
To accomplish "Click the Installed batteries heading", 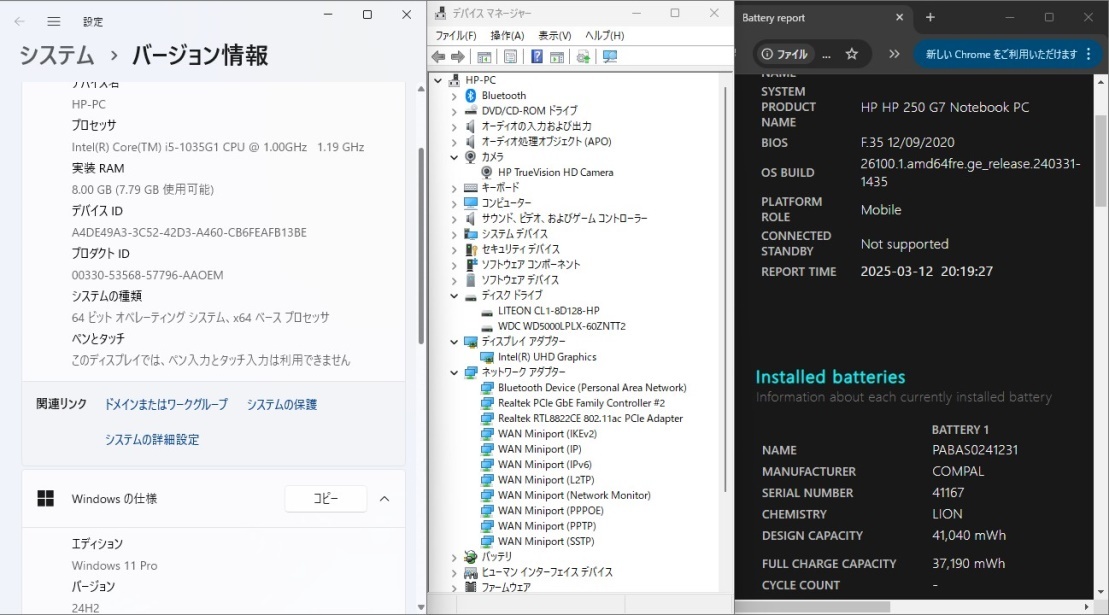I will click(x=830, y=377).
